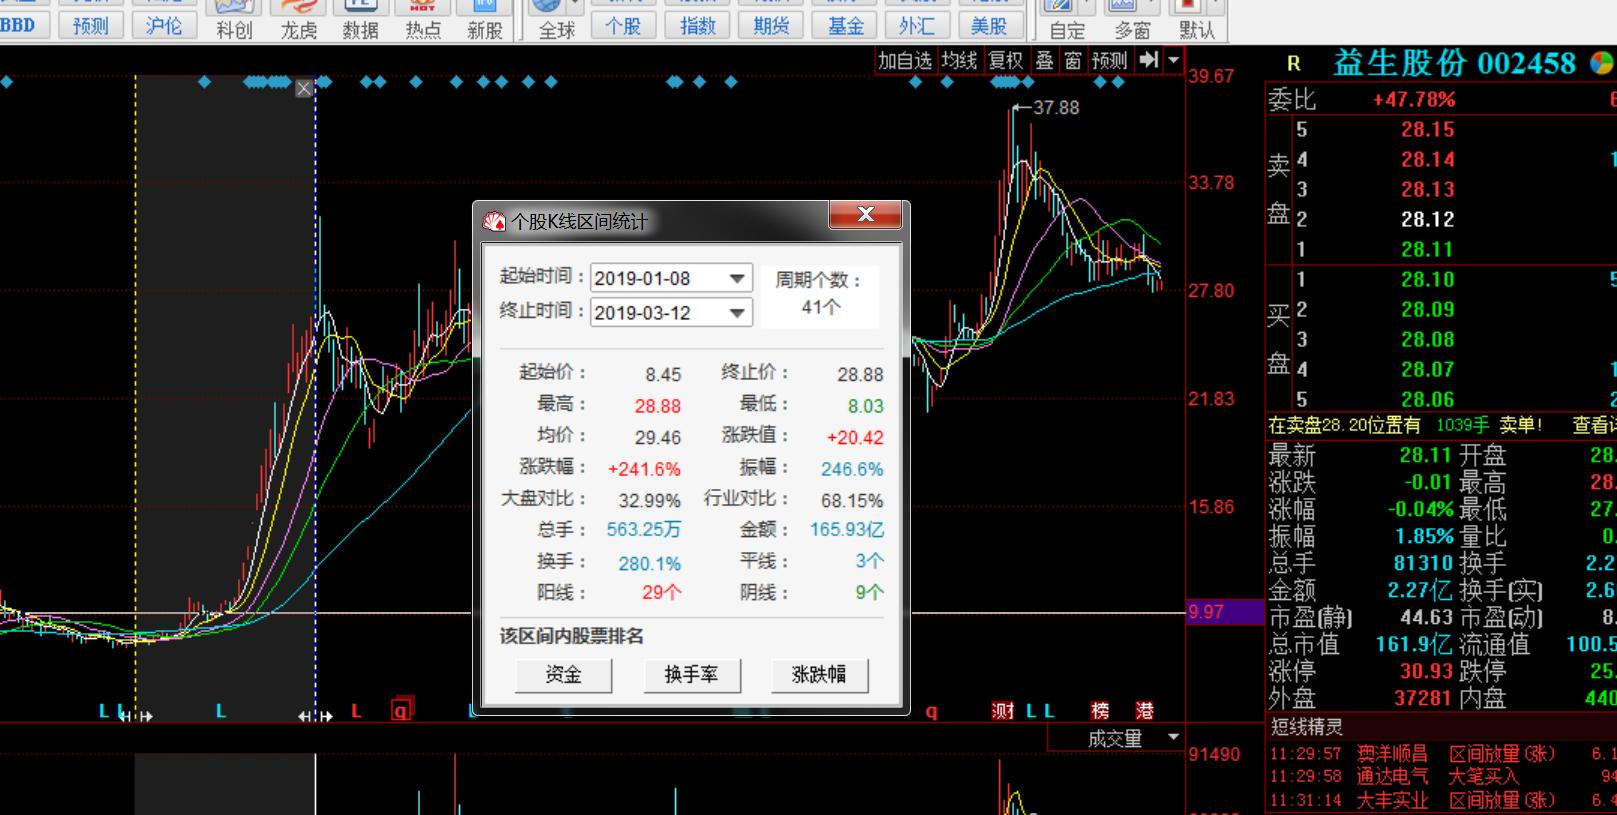This screenshot has height=815, width=1617.
Task: Switch to the 基金 tab
Action: 845,25
